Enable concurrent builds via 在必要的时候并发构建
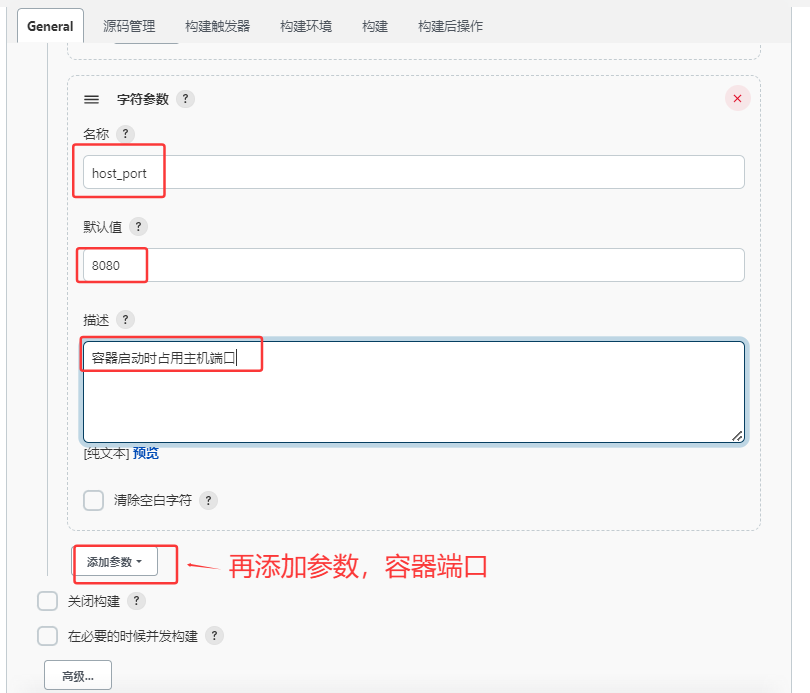Screen dimensions: 810x693 pos(46,635)
